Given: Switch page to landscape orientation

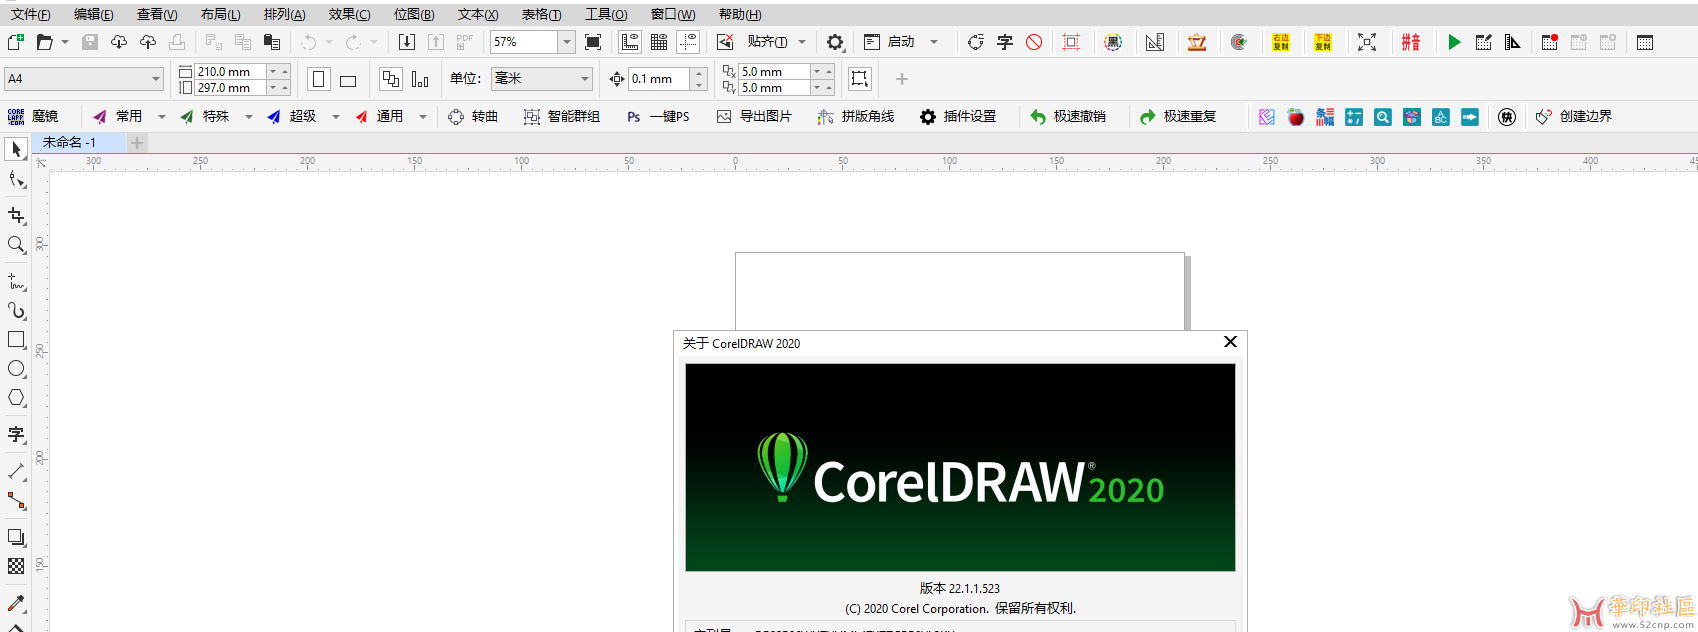Looking at the screenshot, I should click(348, 80).
